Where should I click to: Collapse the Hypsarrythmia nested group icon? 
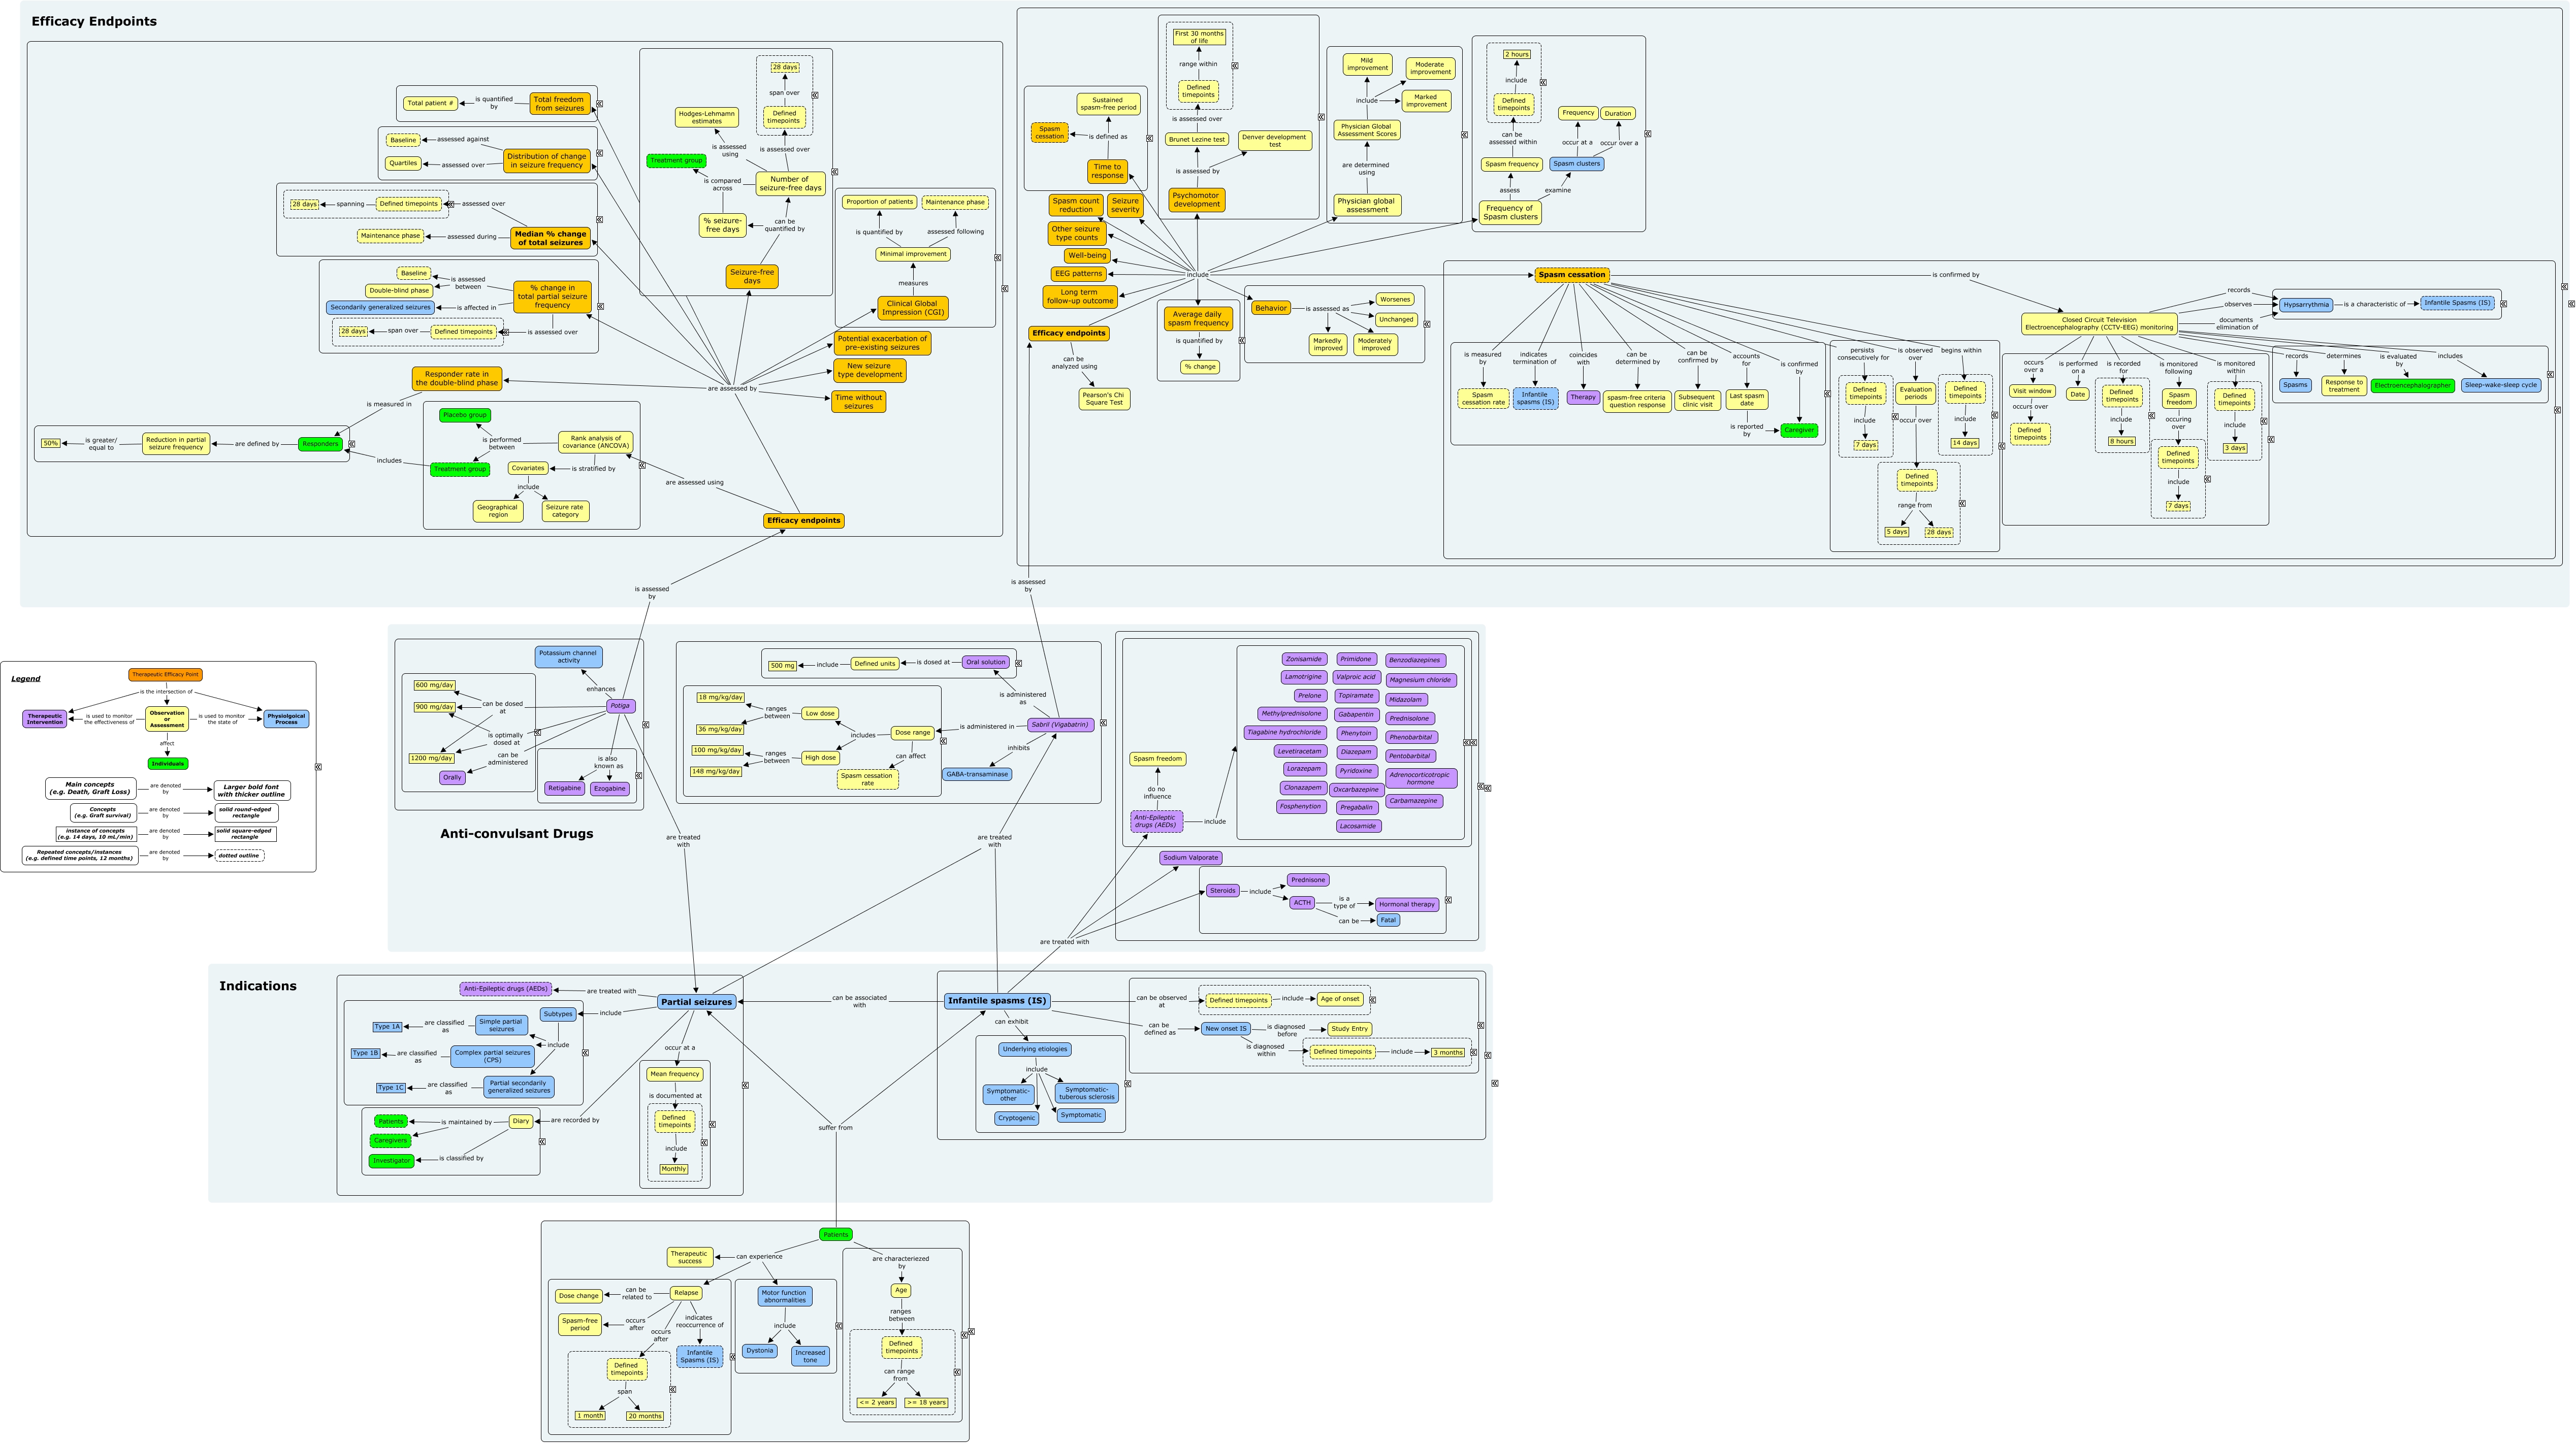click(x=2503, y=303)
